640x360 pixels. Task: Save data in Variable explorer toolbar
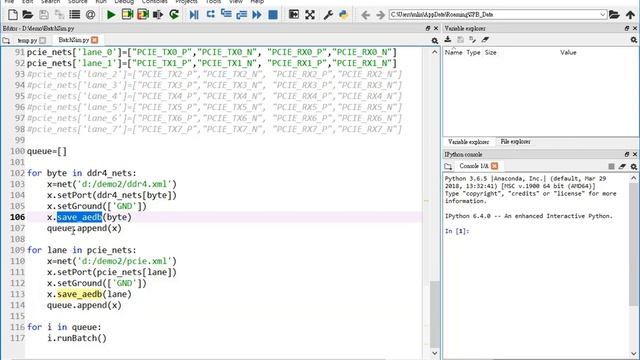point(460,40)
